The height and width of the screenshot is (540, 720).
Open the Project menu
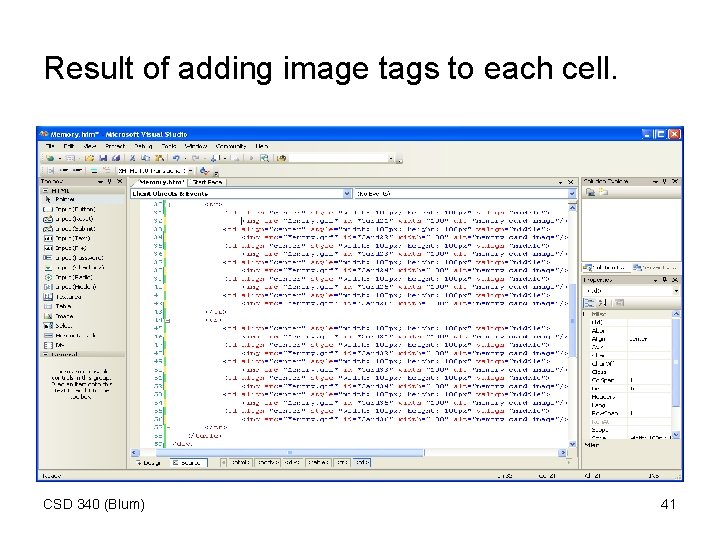click(x=115, y=146)
